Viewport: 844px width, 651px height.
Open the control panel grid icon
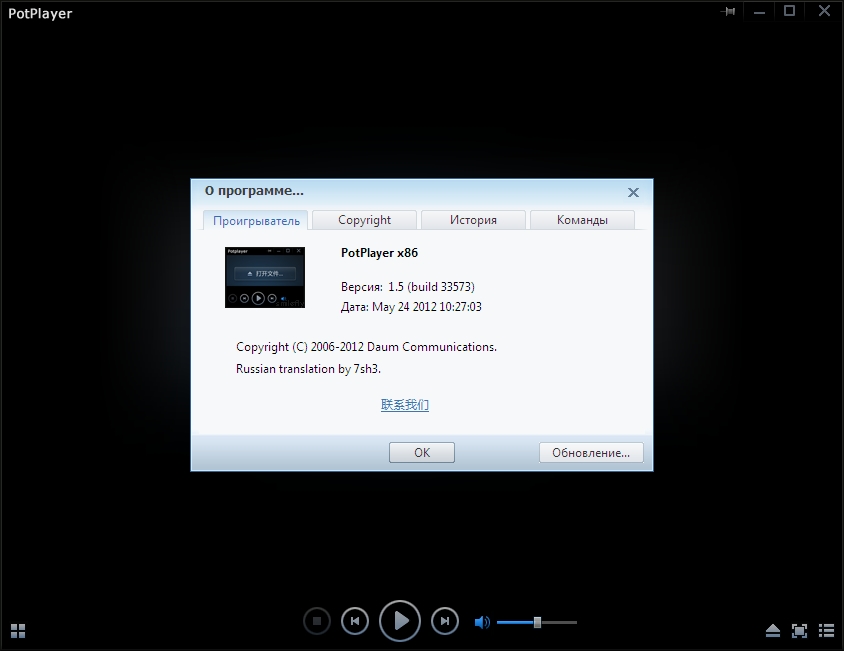point(18,631)
